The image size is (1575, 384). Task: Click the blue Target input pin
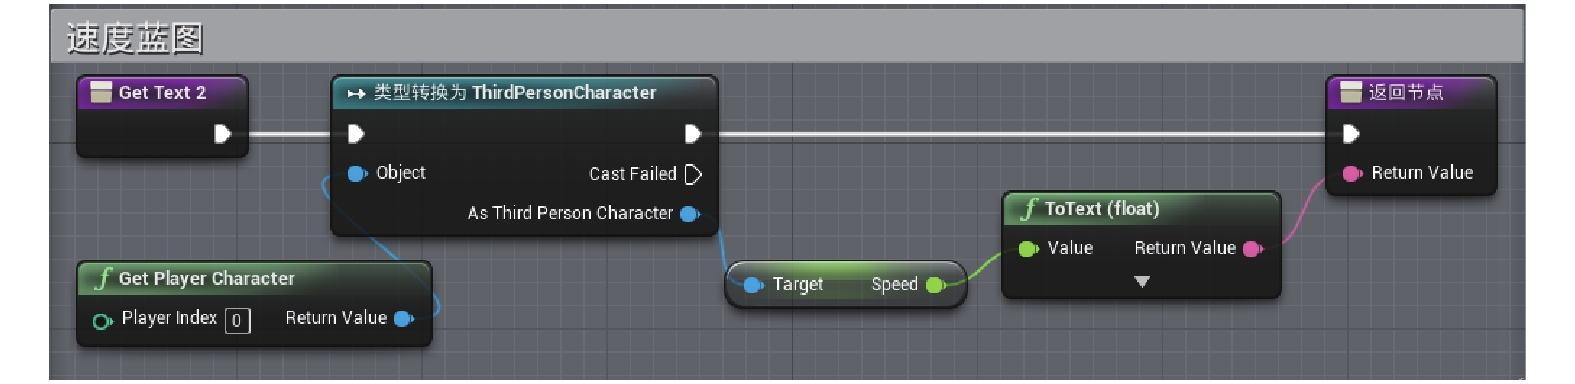click(754, 285)
